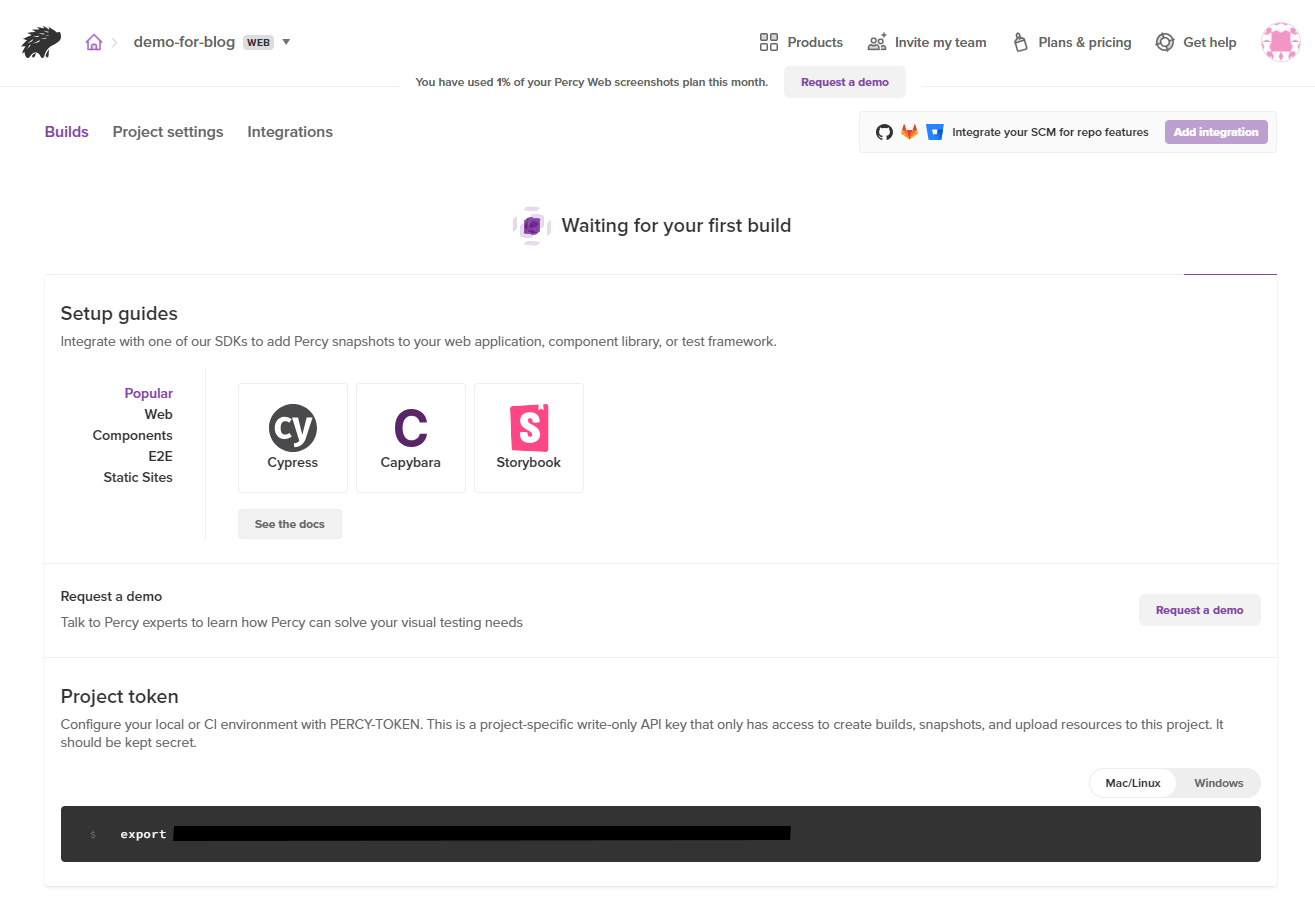Image resolution: width=1315 pixels, height=897 pixels.
Task: Select the Cypress SDK card
Action: (293, 438)
